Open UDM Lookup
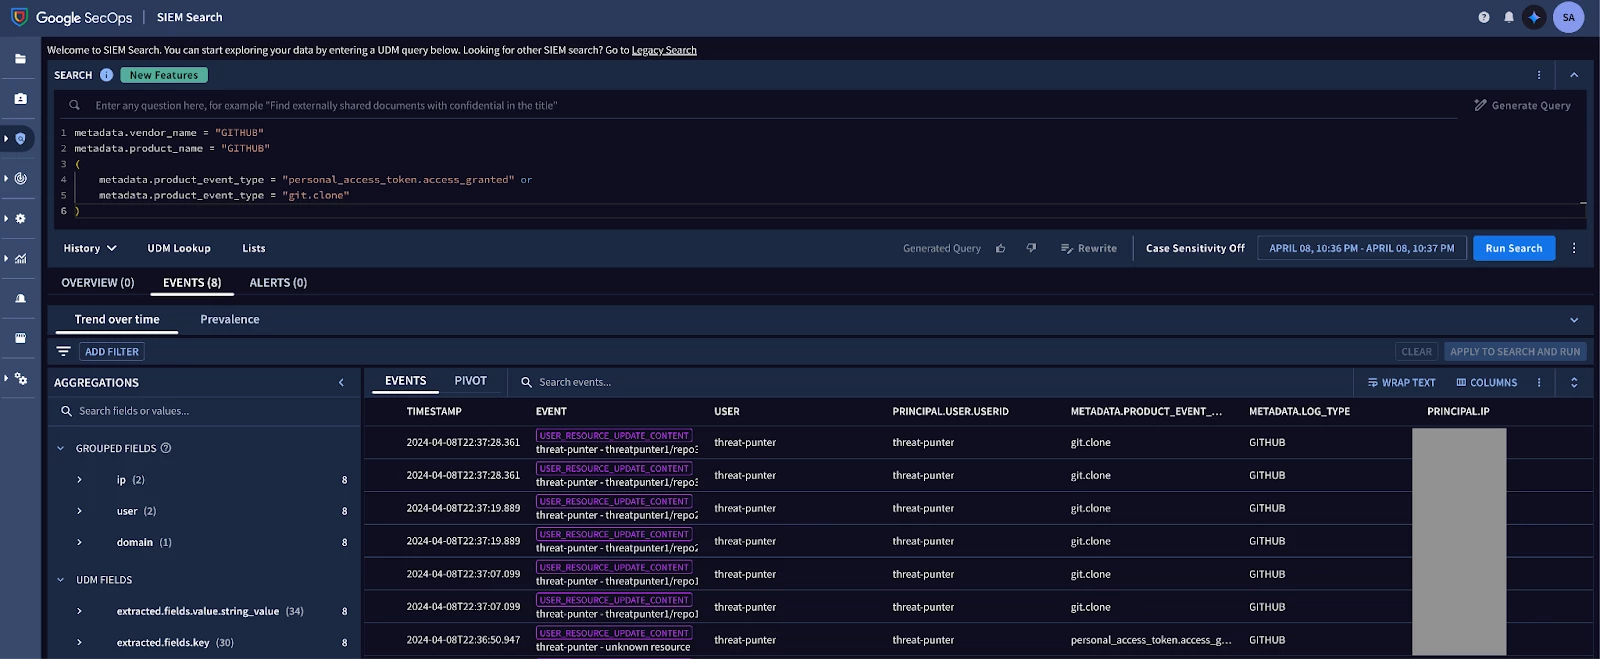 click(x=179, y=248)
